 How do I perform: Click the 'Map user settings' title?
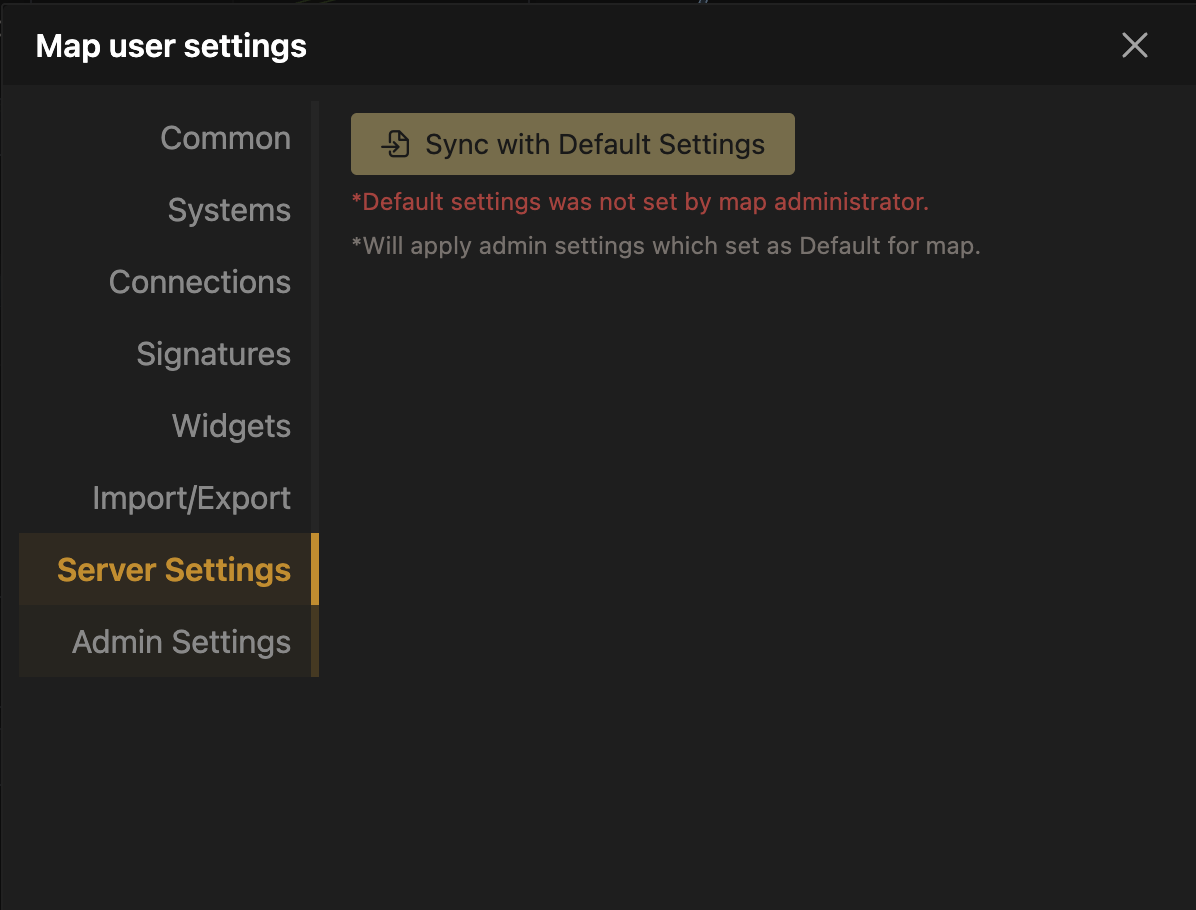pos(170,46)
